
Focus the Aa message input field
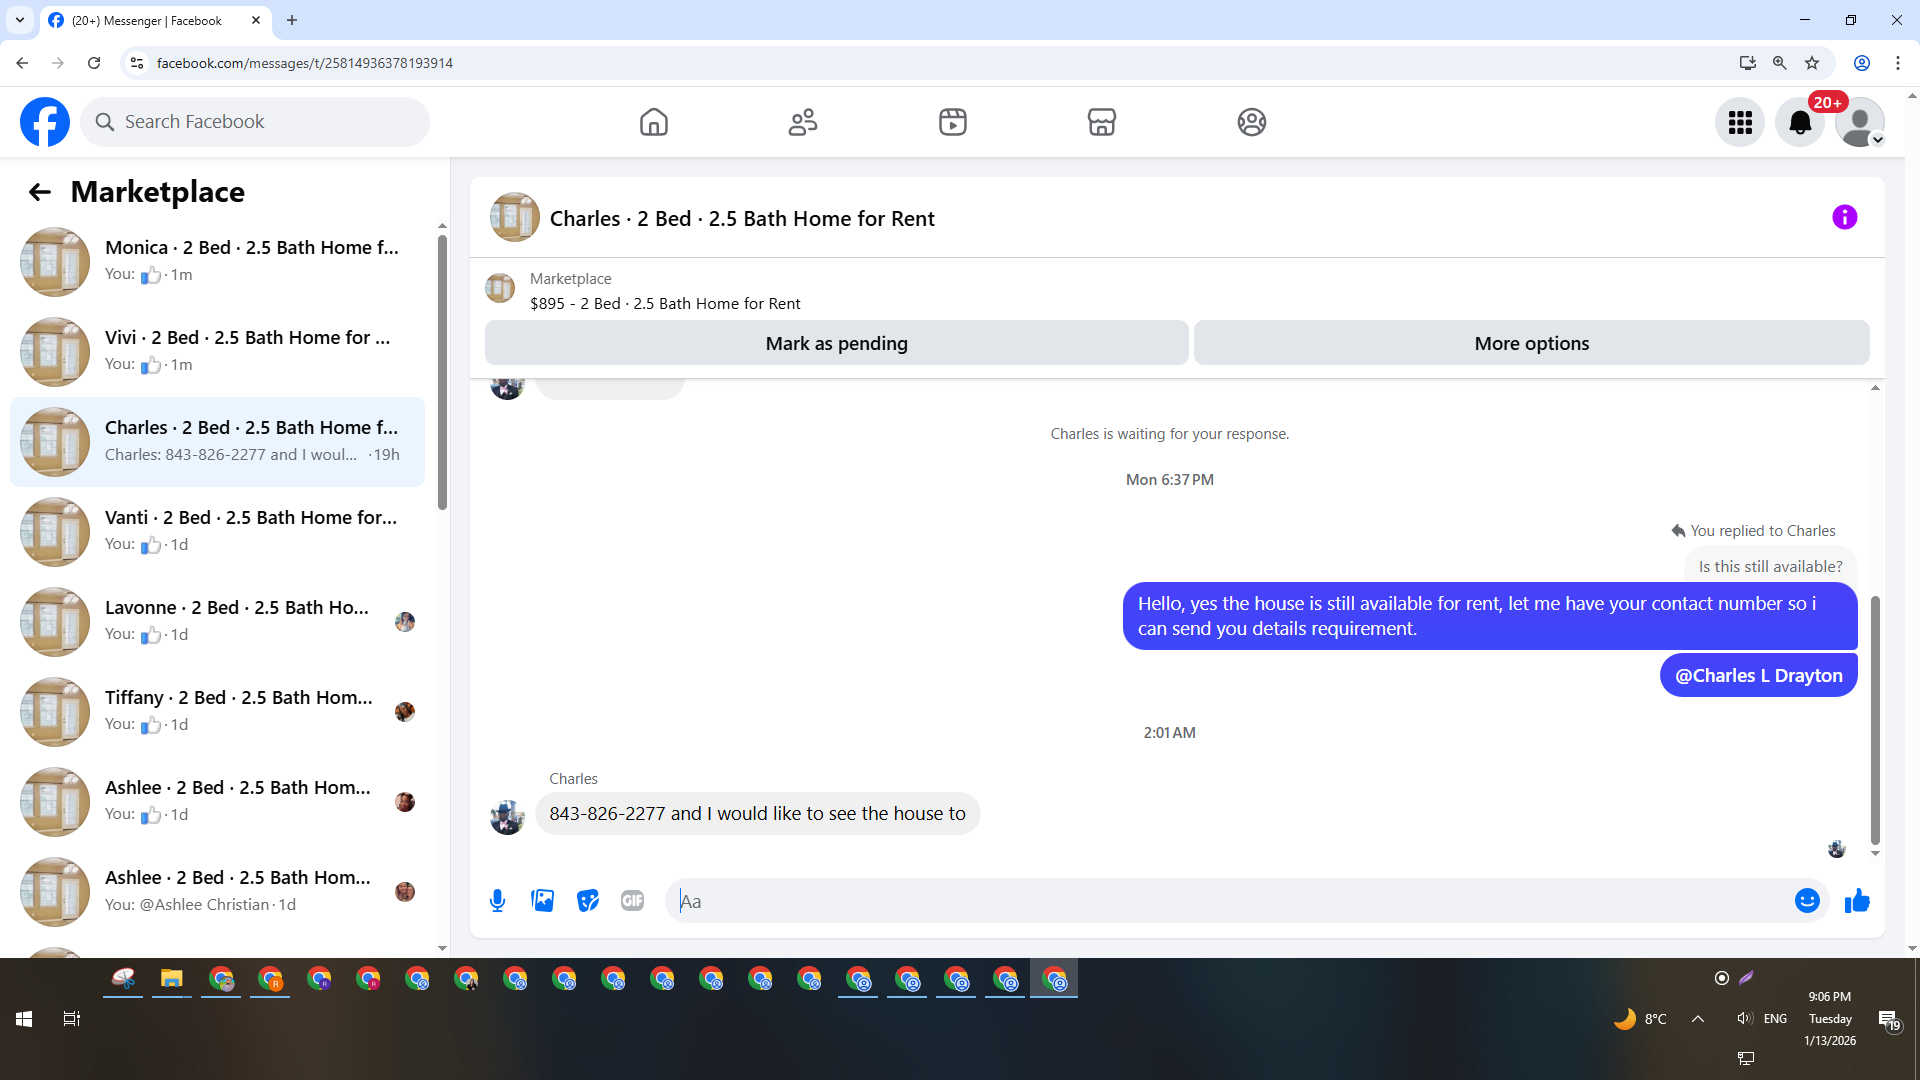point(1230,901)
